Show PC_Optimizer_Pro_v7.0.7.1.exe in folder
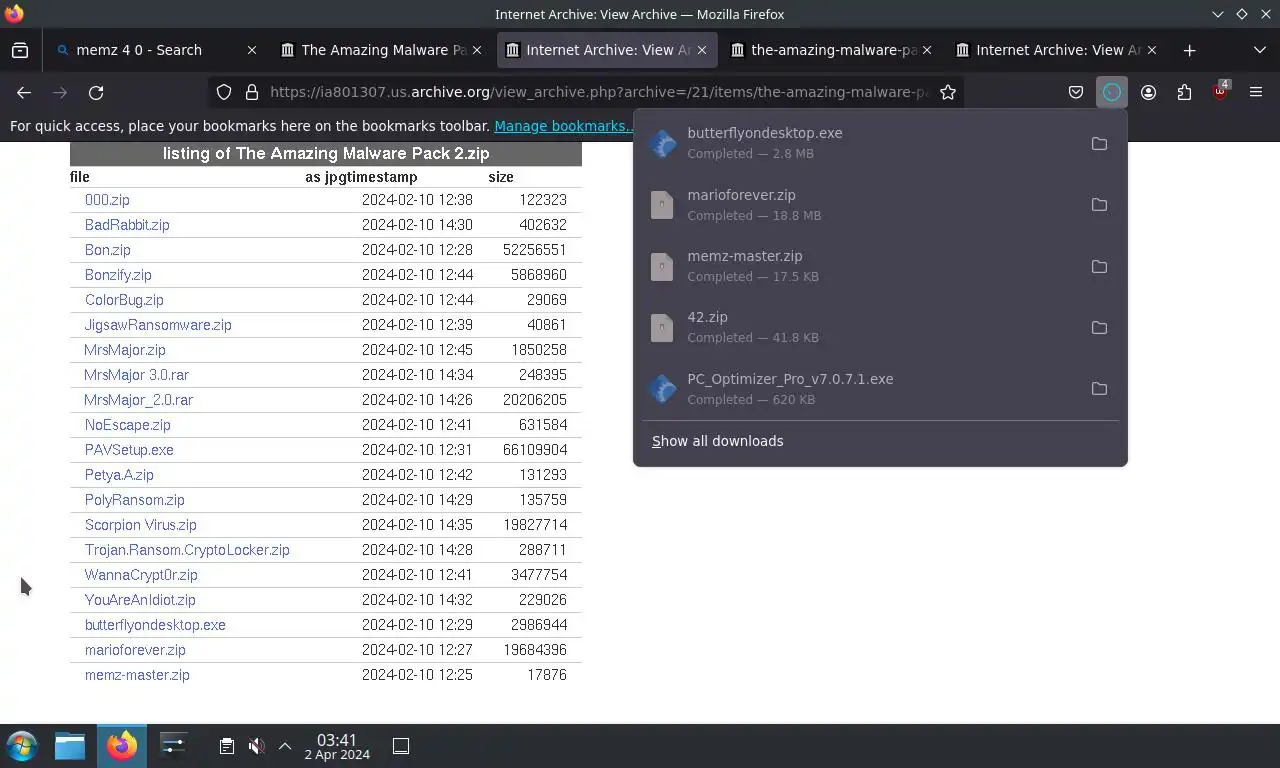Viewport: 1280px width, 768px height. click(1099, 388)
